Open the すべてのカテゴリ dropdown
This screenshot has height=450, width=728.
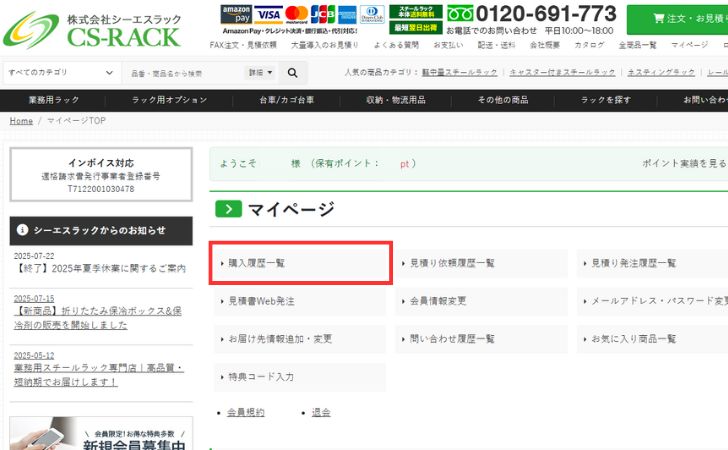(61, 72)
